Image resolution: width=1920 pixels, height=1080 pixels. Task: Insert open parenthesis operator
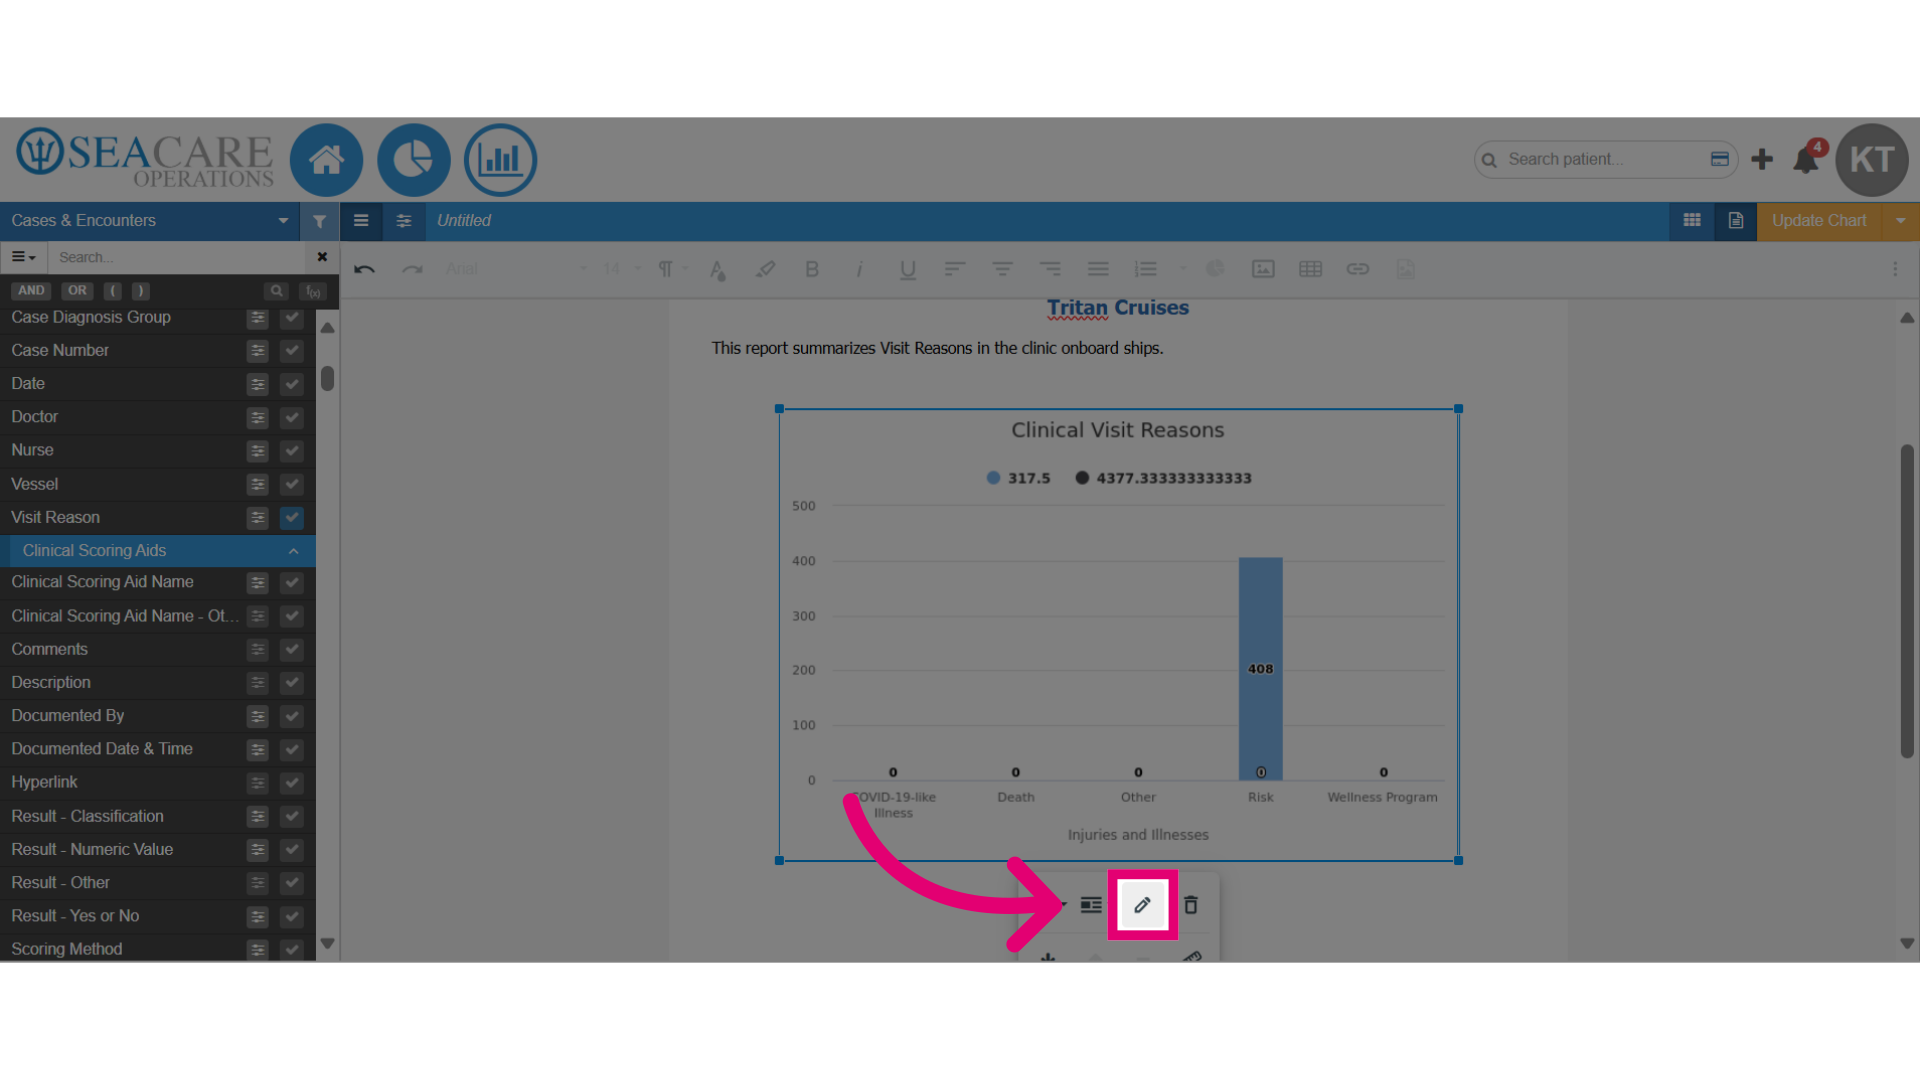click(x=113, y=291)
